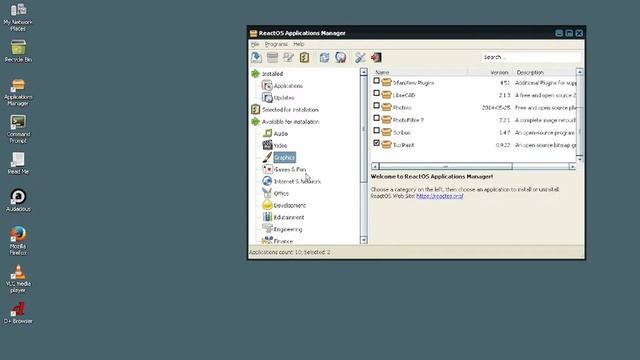Viewport: 640px width, 360px height.
Task: Click the Refresh toolbar icon
Action: coord(324,57)
